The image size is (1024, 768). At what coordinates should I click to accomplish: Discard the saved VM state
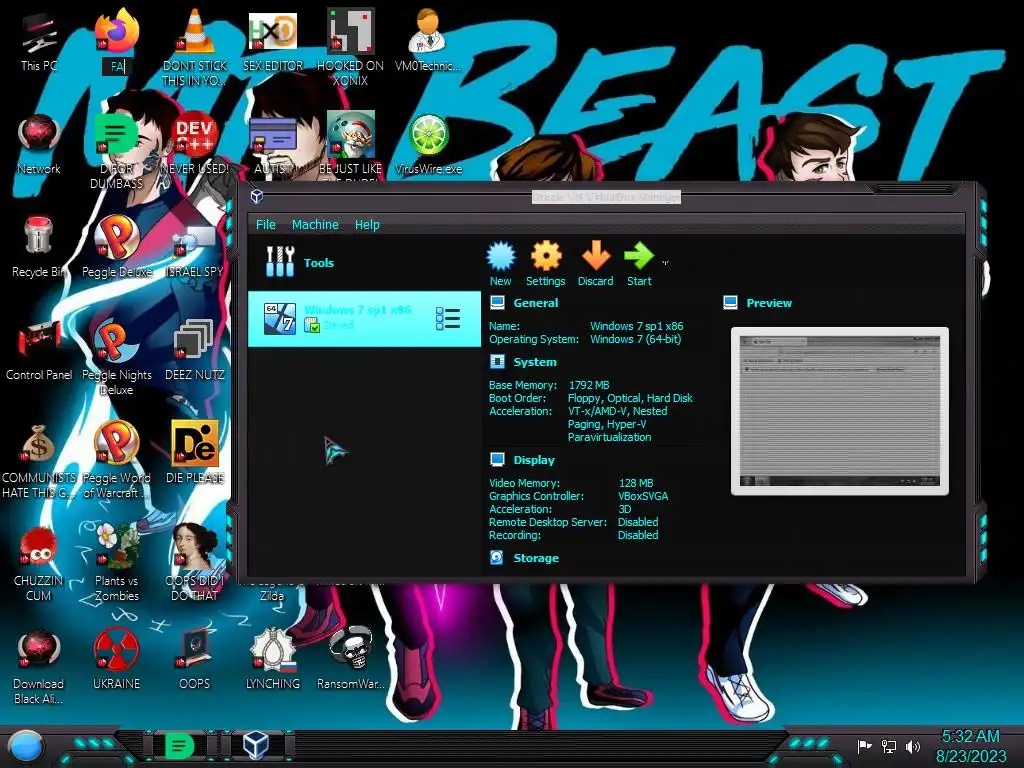(596, 263)
